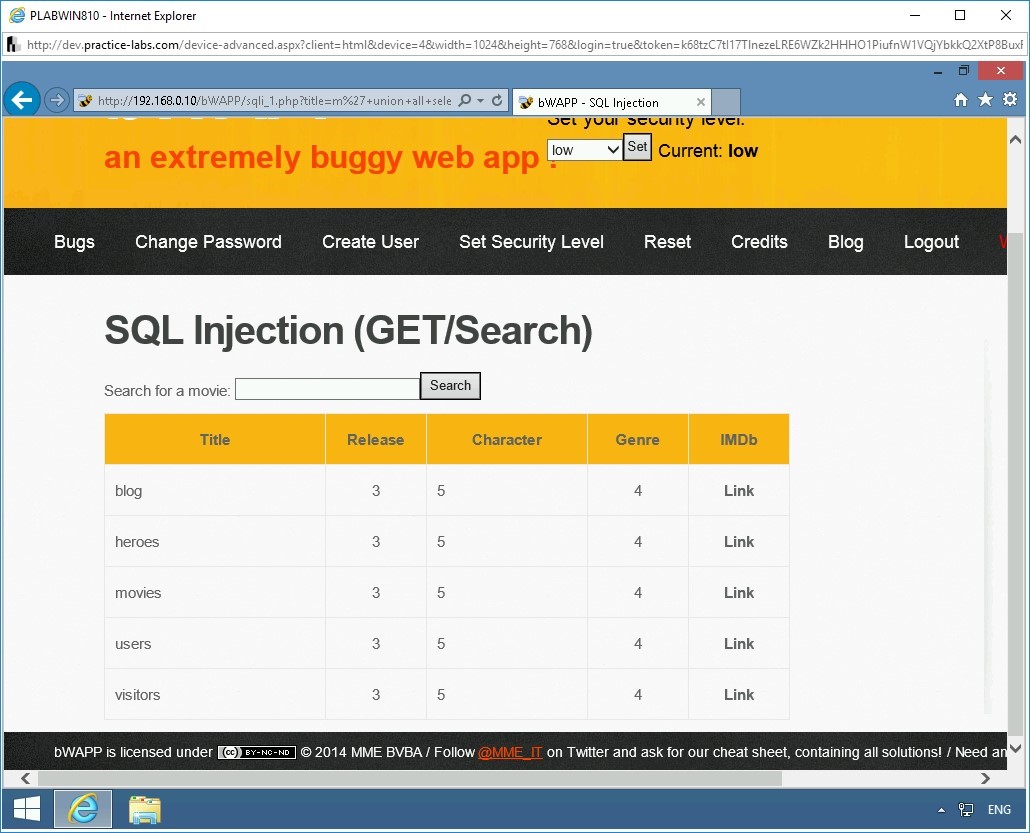1030x833 pixels.
Task: Open the address bar search suggestions dropdown arrow
Action: 480,101
